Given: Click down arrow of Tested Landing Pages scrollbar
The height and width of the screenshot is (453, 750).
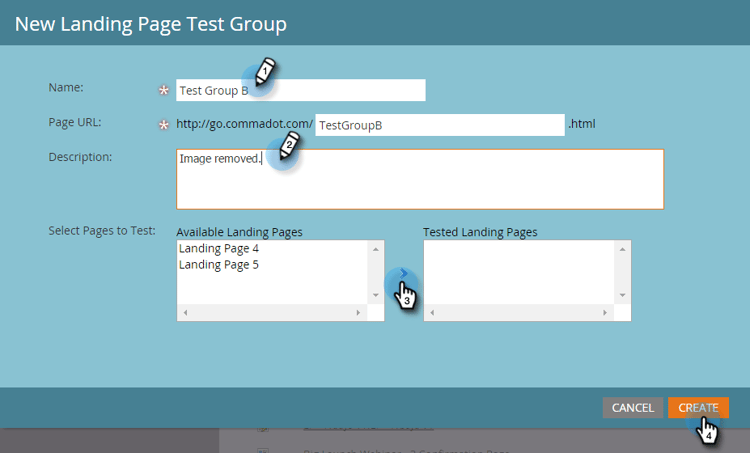Looking at the screenshot, I should 622,295.
